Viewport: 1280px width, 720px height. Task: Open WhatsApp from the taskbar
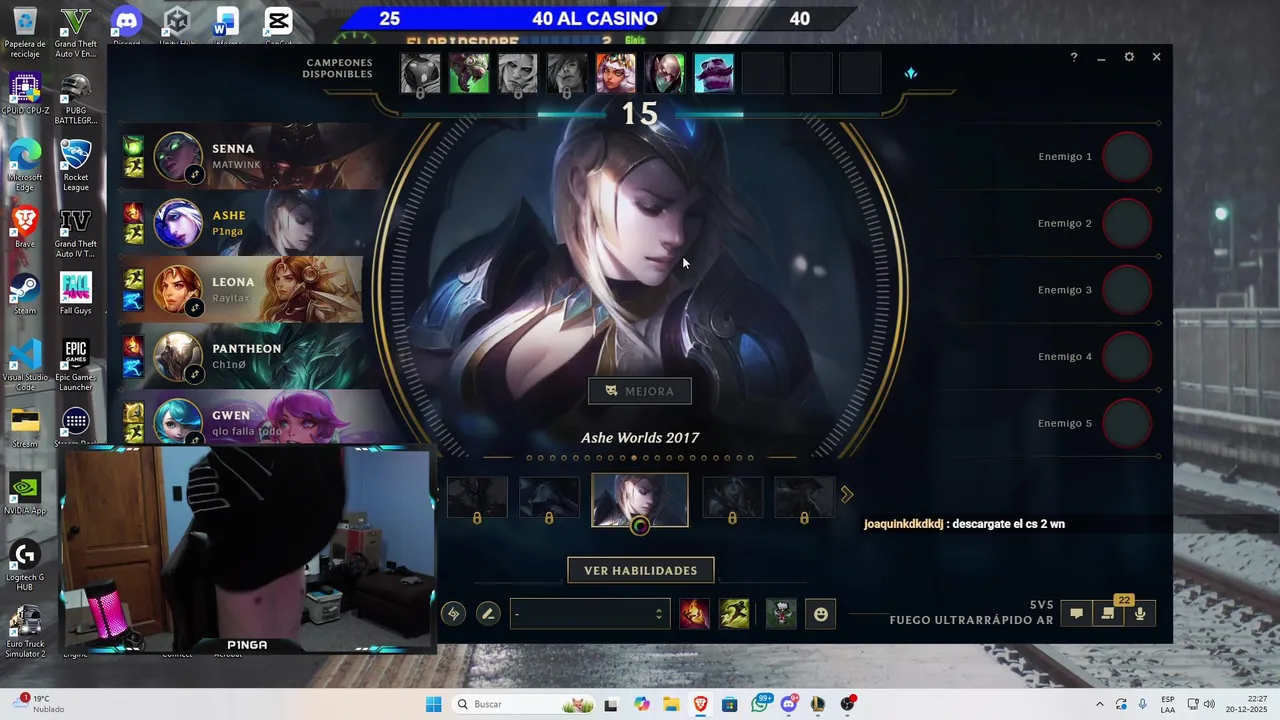760,704
